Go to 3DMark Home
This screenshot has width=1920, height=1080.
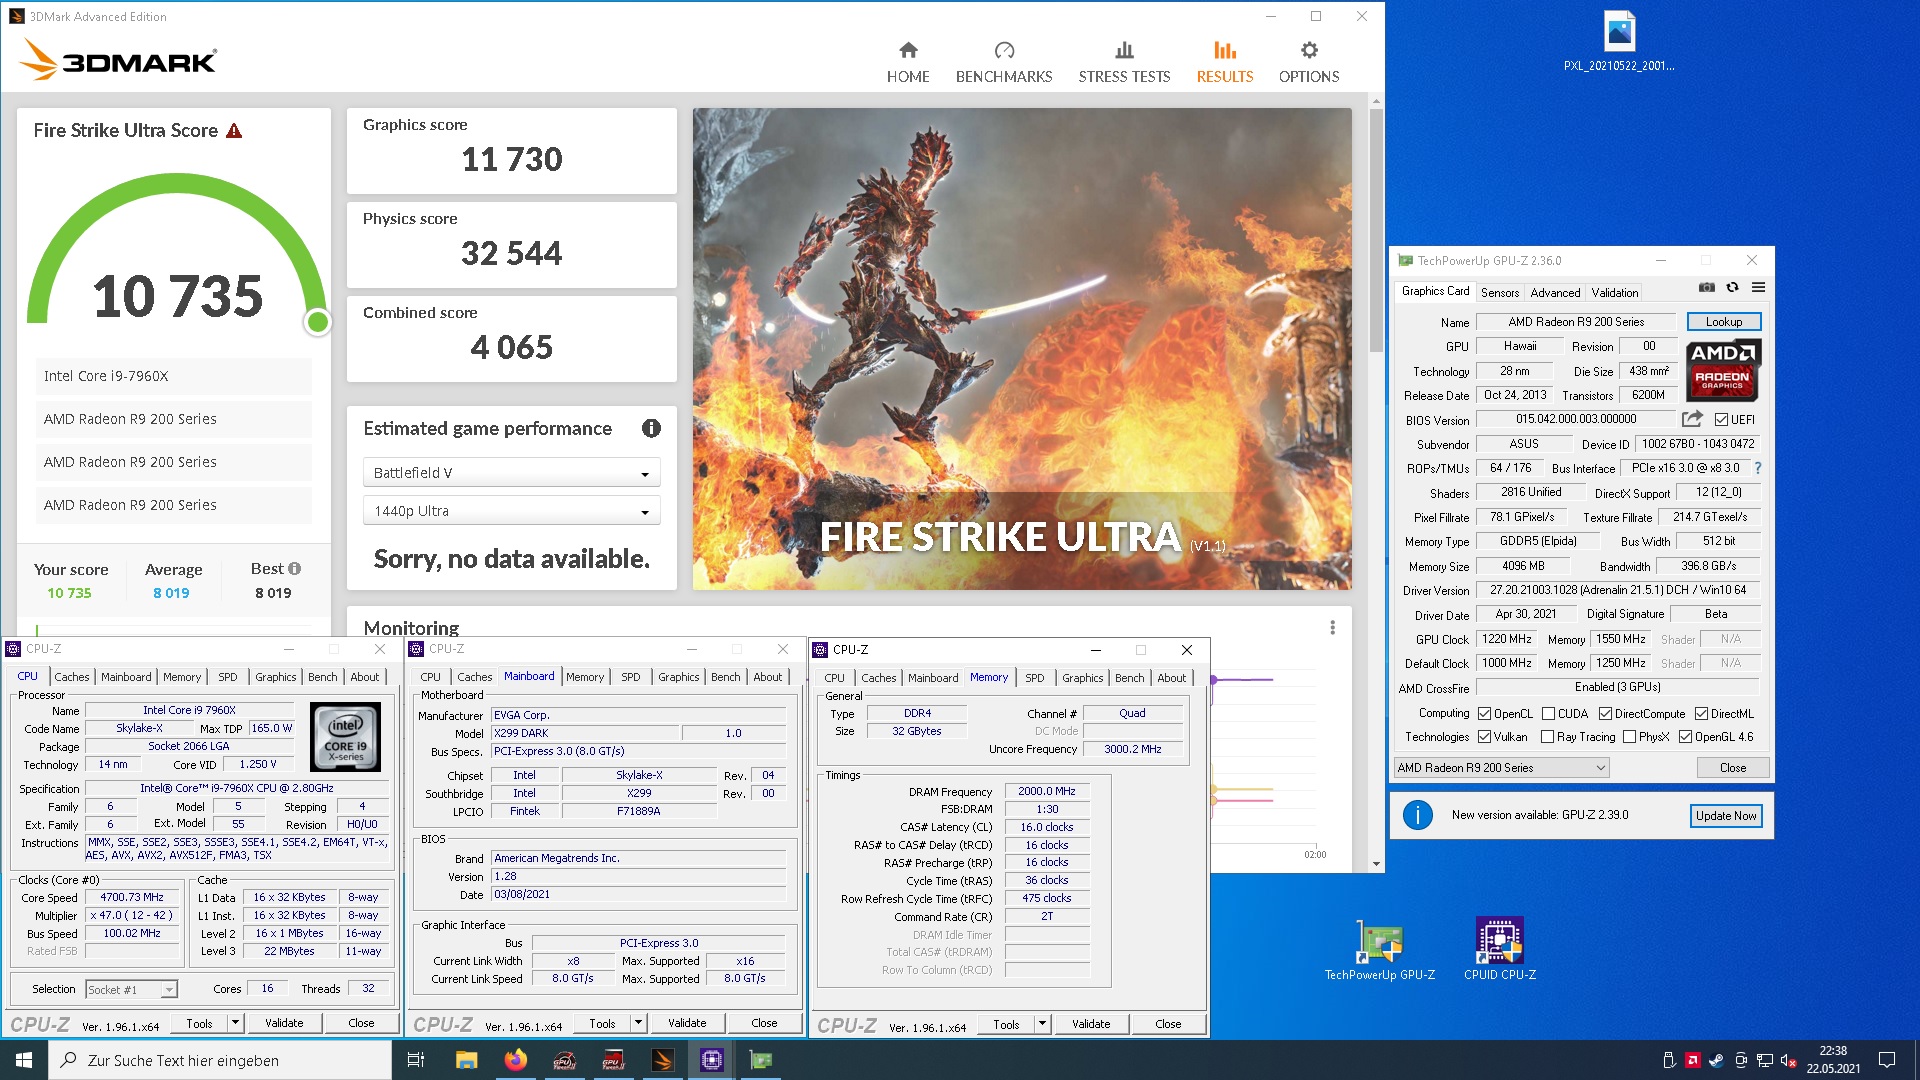pyautogui.click(x=907, y=62)
